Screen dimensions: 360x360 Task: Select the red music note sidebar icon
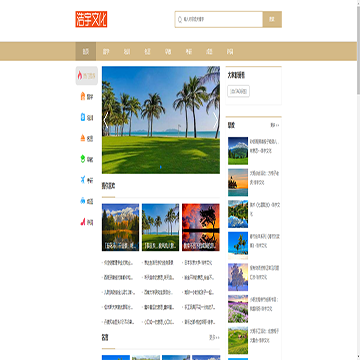coord(83,222)
